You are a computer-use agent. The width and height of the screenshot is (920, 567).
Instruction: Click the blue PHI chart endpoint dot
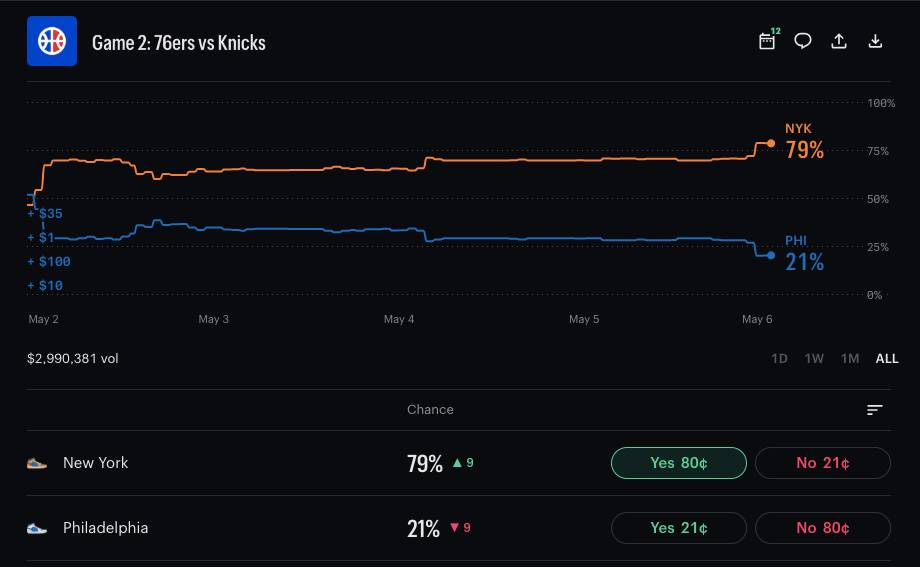[771, 255]
